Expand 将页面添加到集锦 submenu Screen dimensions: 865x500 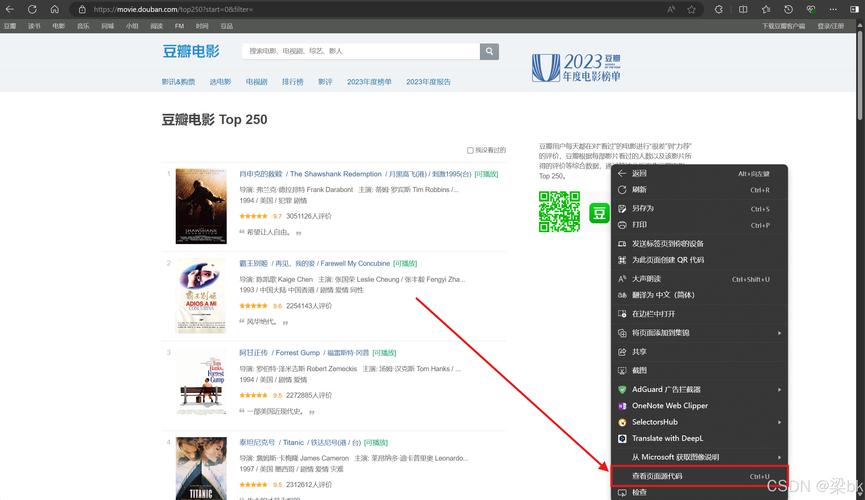699,333
